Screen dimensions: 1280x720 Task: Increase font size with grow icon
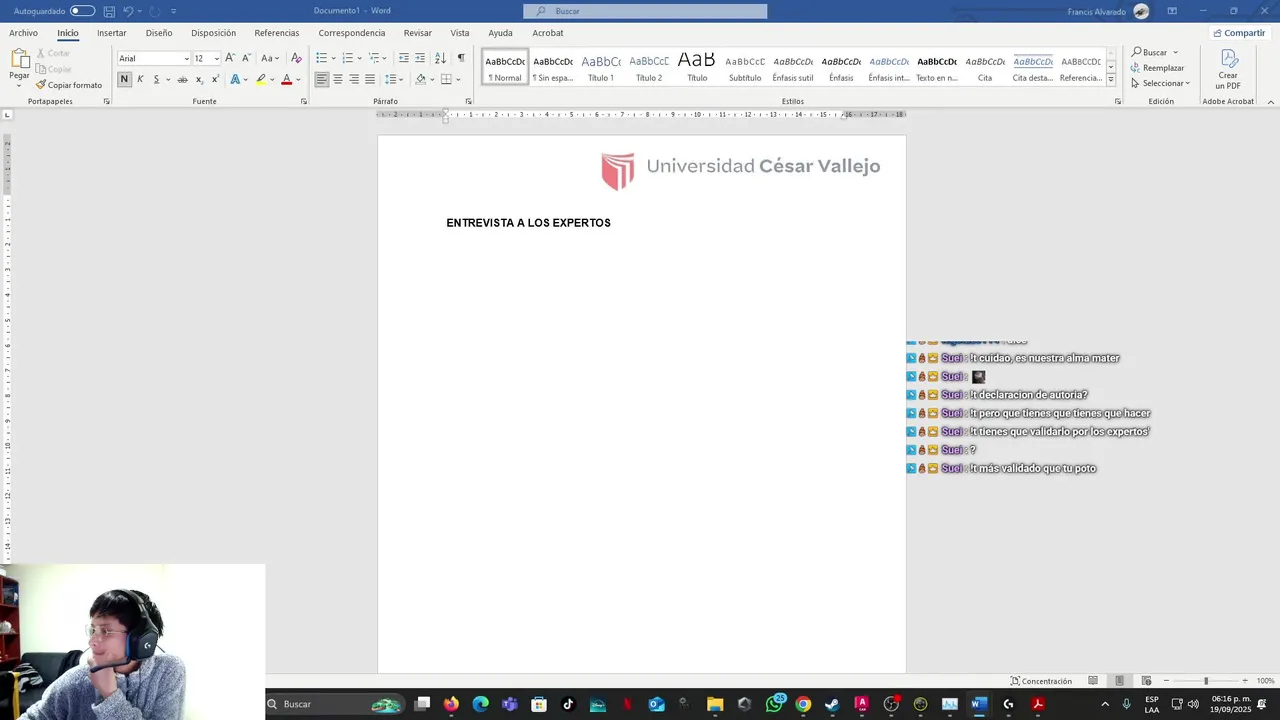pos(230,58)
